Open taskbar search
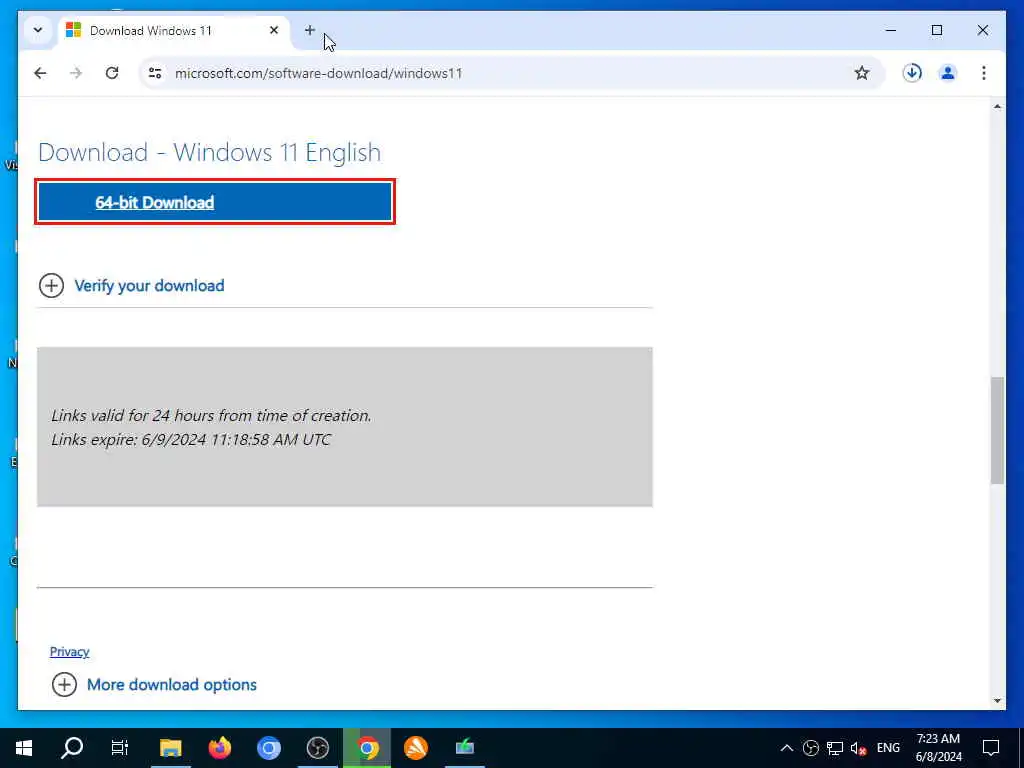This screenshot has height=768, width=1024. coord(72,748)
